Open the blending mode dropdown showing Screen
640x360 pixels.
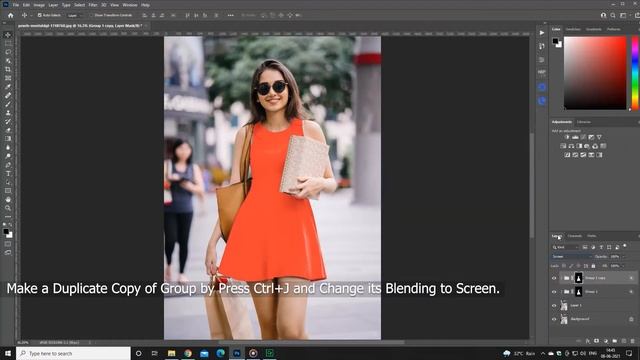[571, 257]
